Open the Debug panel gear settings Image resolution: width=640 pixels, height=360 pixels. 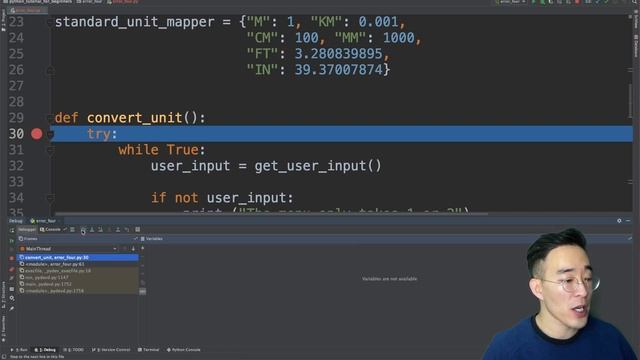coord(619,221)
